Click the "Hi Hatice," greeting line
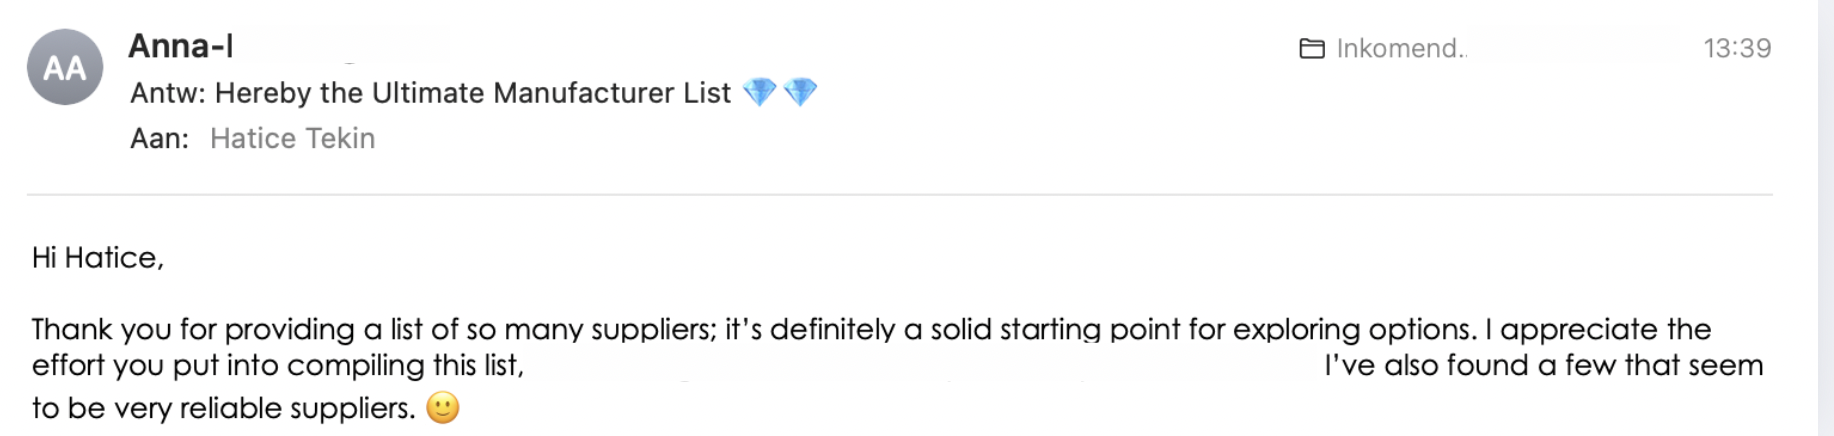 click(97, 258)
